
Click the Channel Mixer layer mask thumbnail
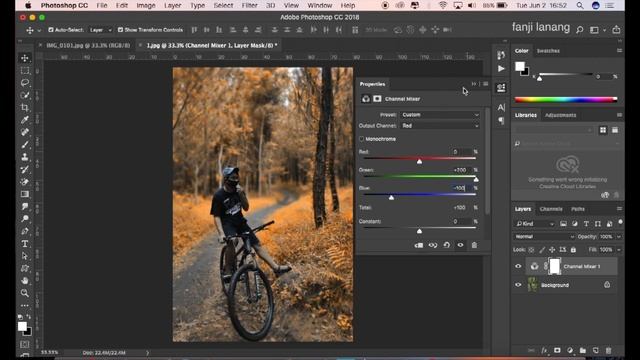[x=554, y=266]
